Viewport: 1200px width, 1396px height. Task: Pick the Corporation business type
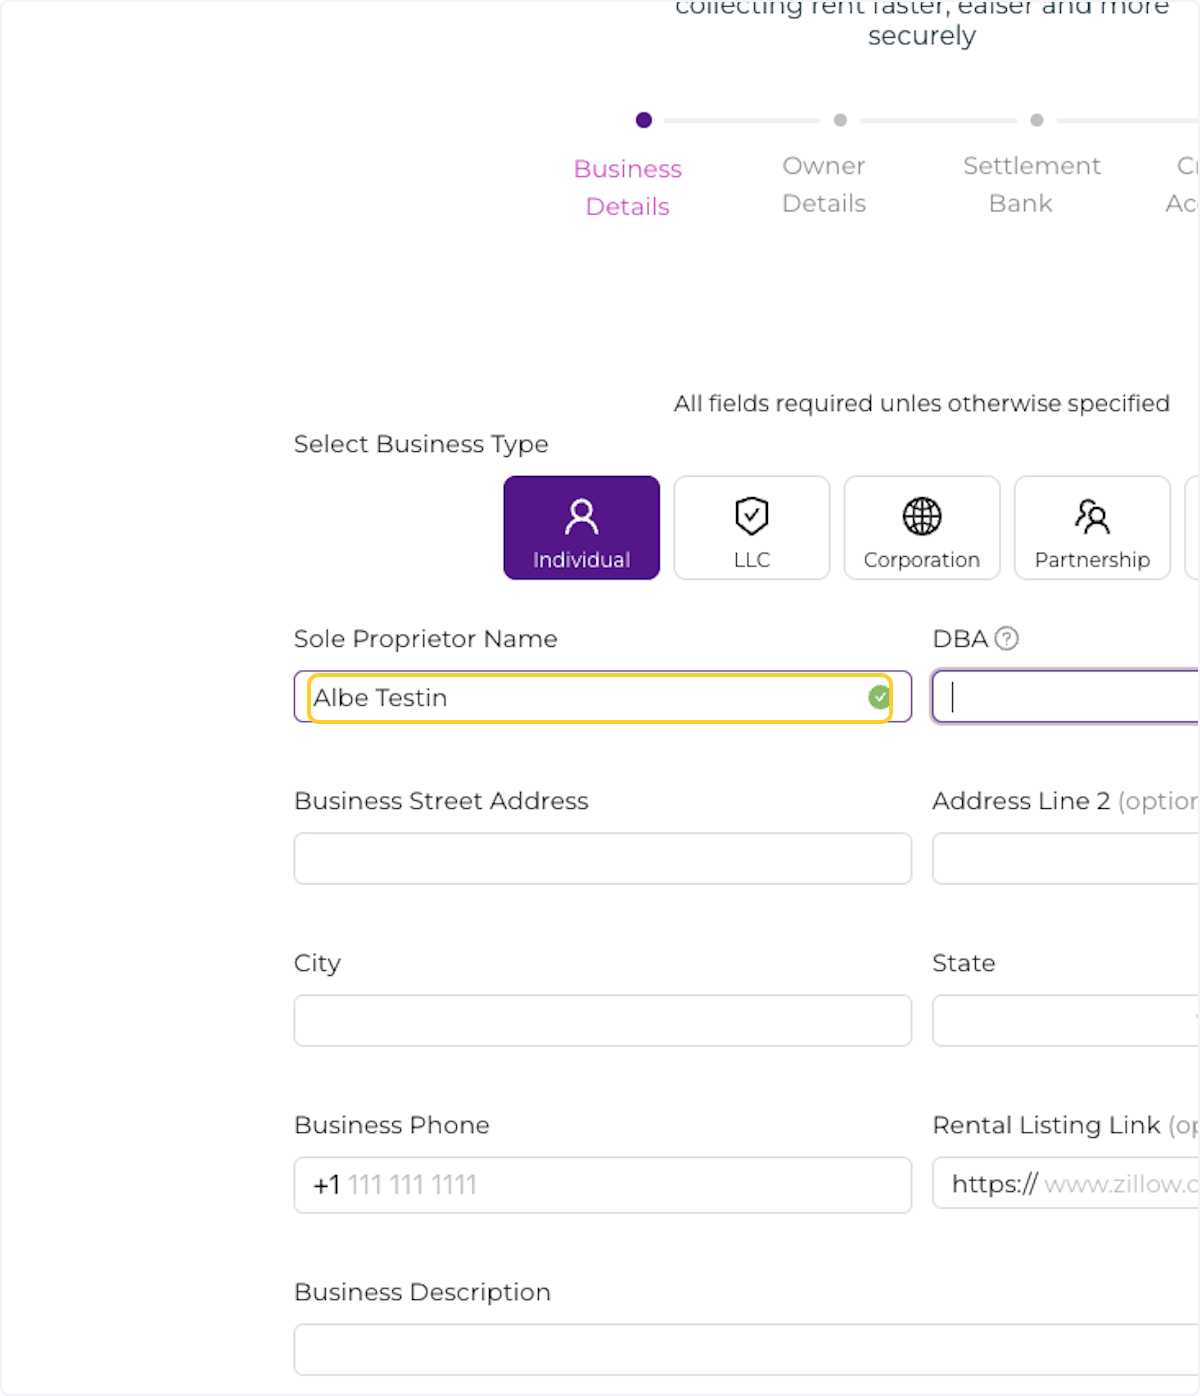(x=921, y=528)
